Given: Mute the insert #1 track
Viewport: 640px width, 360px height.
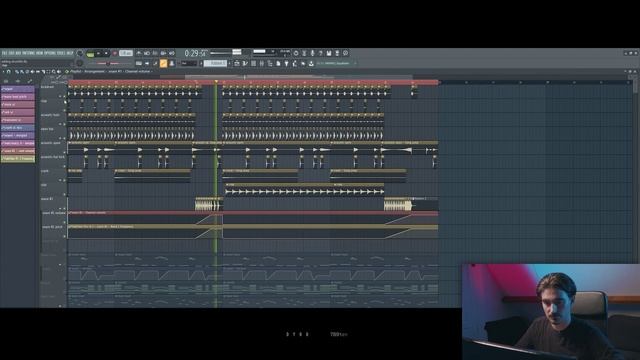Looking at the screenshot, I should (64, 208).
